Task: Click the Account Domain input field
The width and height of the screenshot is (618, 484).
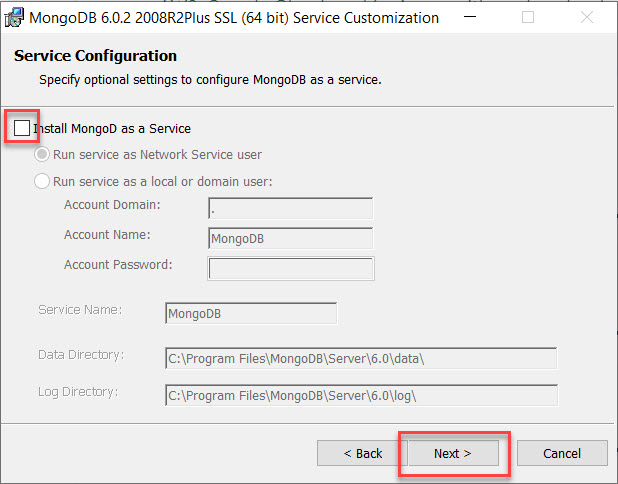Action: point(290,208)
